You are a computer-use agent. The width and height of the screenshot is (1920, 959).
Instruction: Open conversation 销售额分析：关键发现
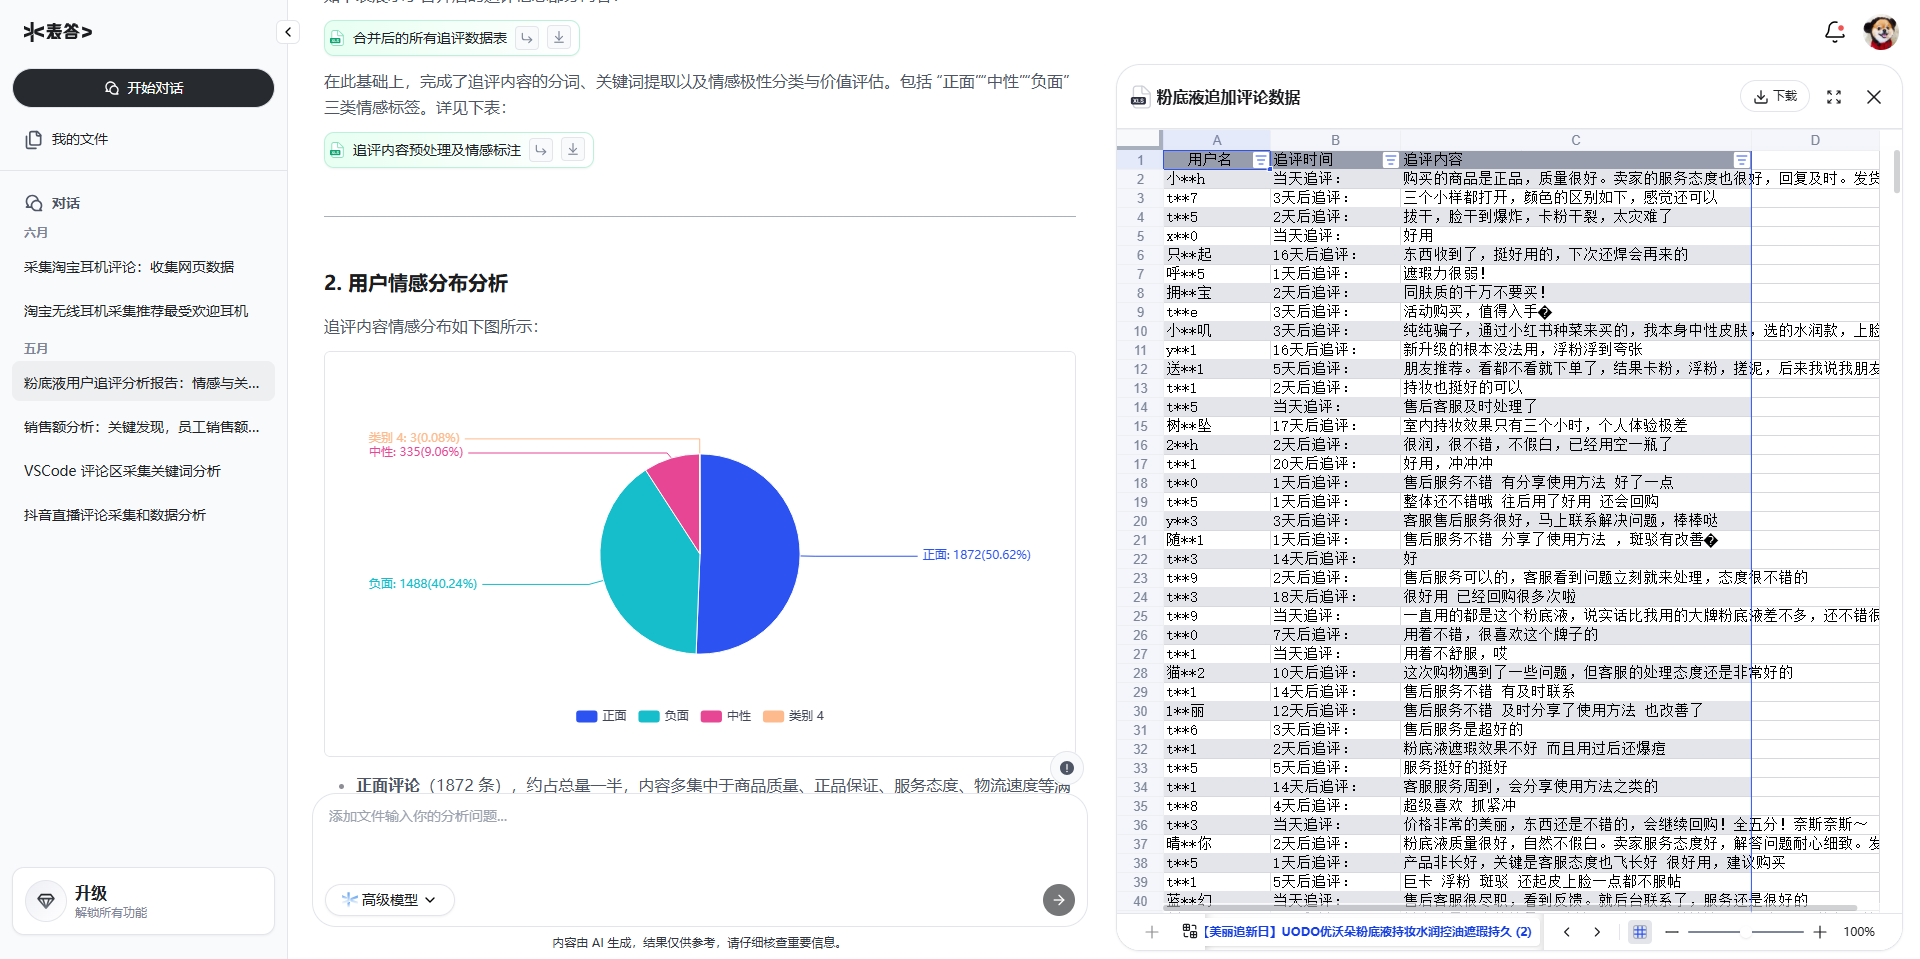point(143,427)
